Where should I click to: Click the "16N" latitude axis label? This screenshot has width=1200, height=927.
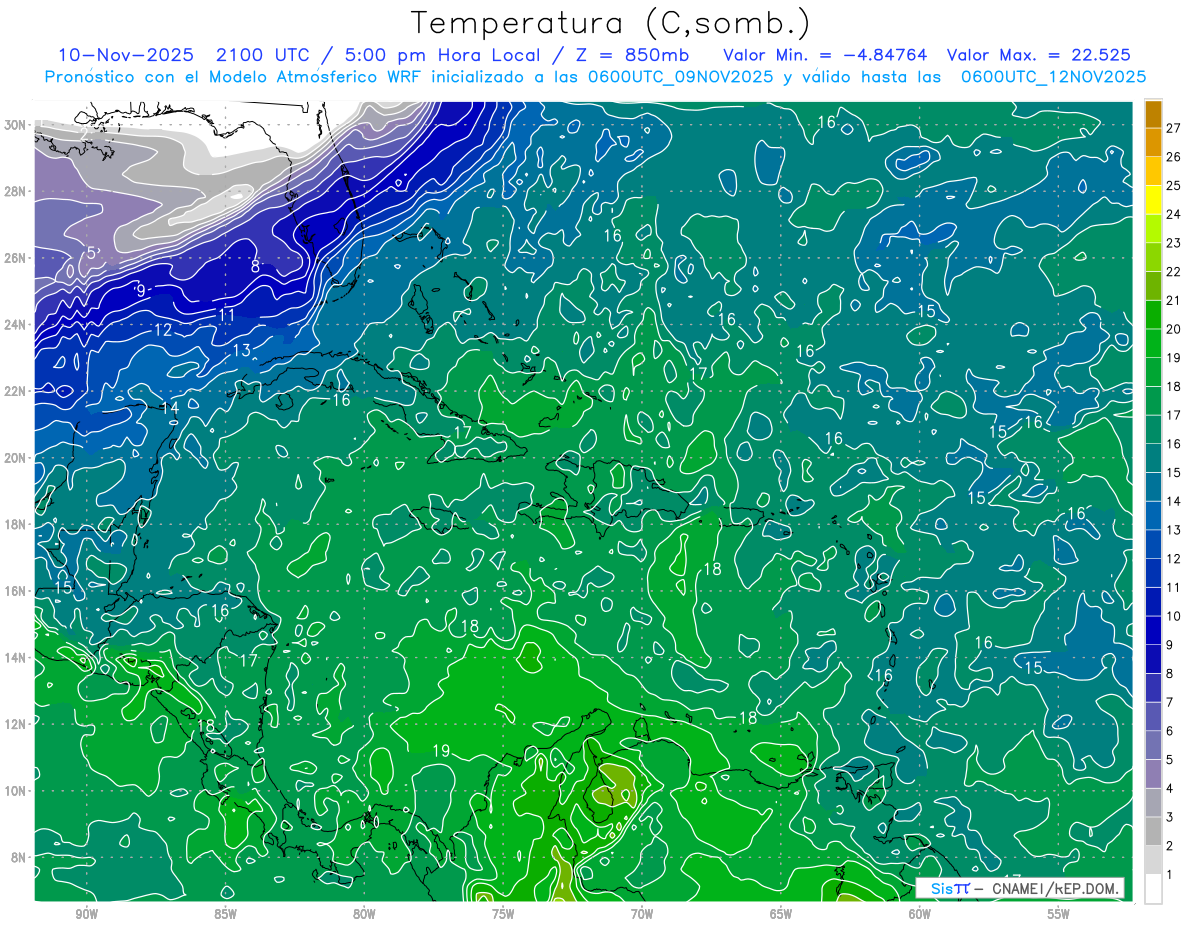click(15, 591)
